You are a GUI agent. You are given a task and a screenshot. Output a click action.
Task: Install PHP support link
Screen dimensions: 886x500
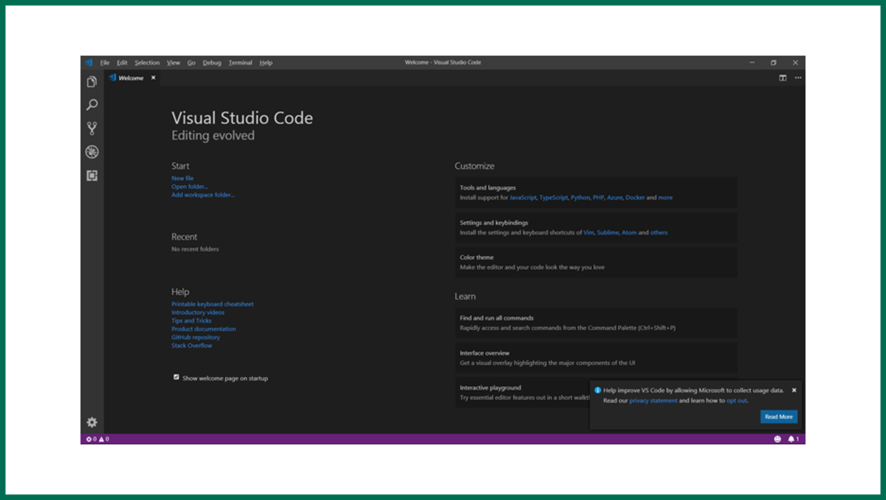point(598,198)
